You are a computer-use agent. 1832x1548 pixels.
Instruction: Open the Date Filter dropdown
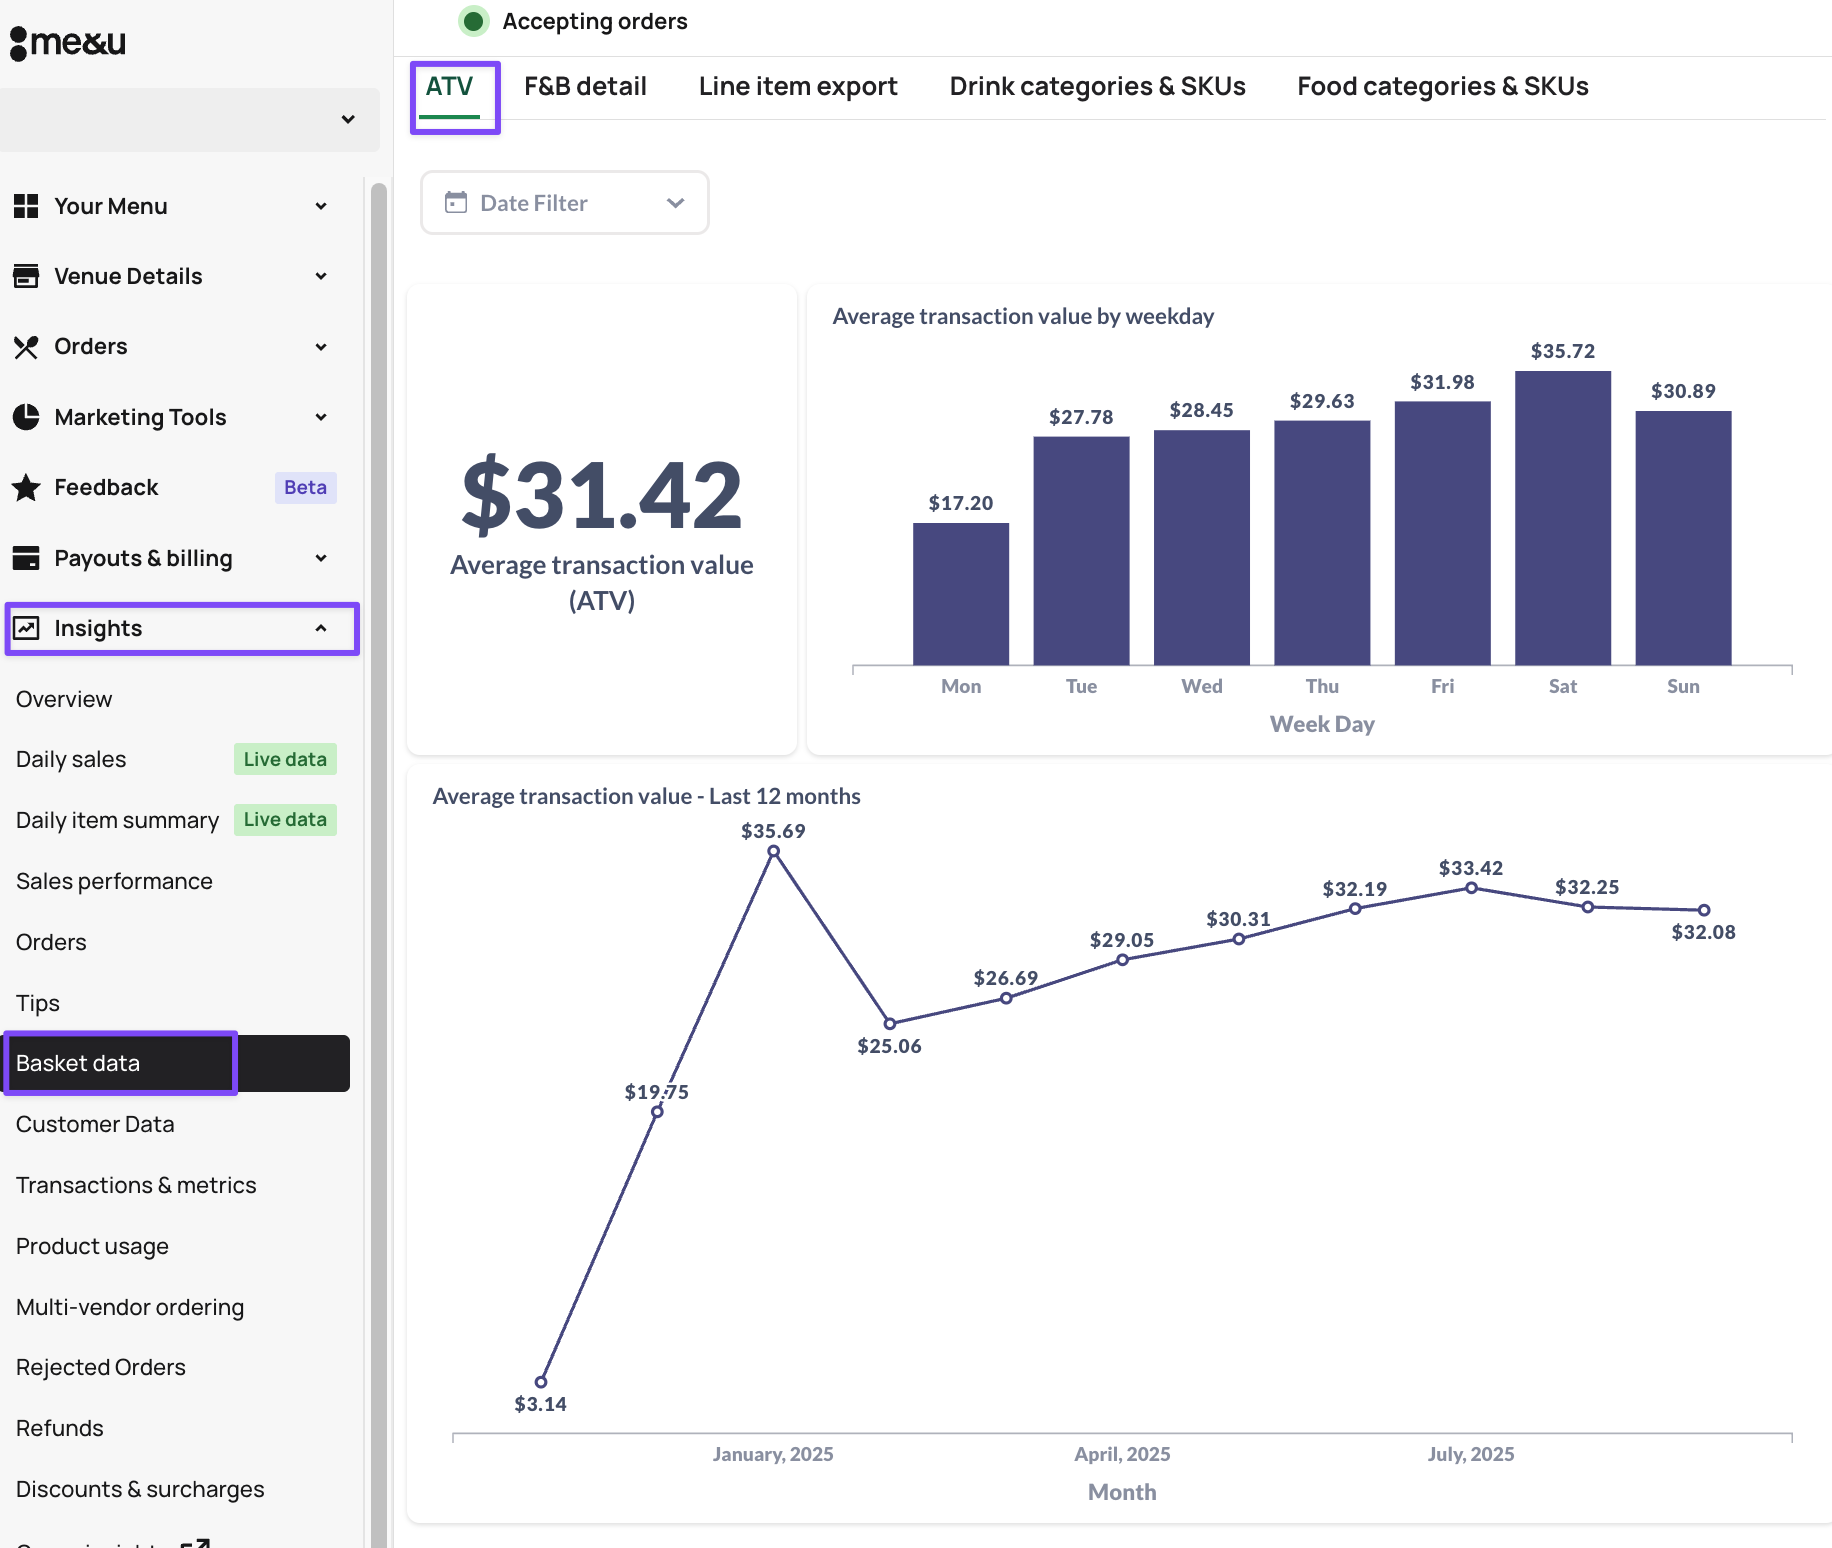pyautogui.click(x=565, y=203)
